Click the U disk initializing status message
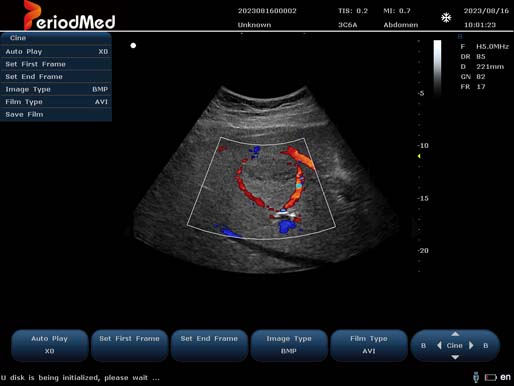This screenshot has width=514, height=386. pos(80,378)
